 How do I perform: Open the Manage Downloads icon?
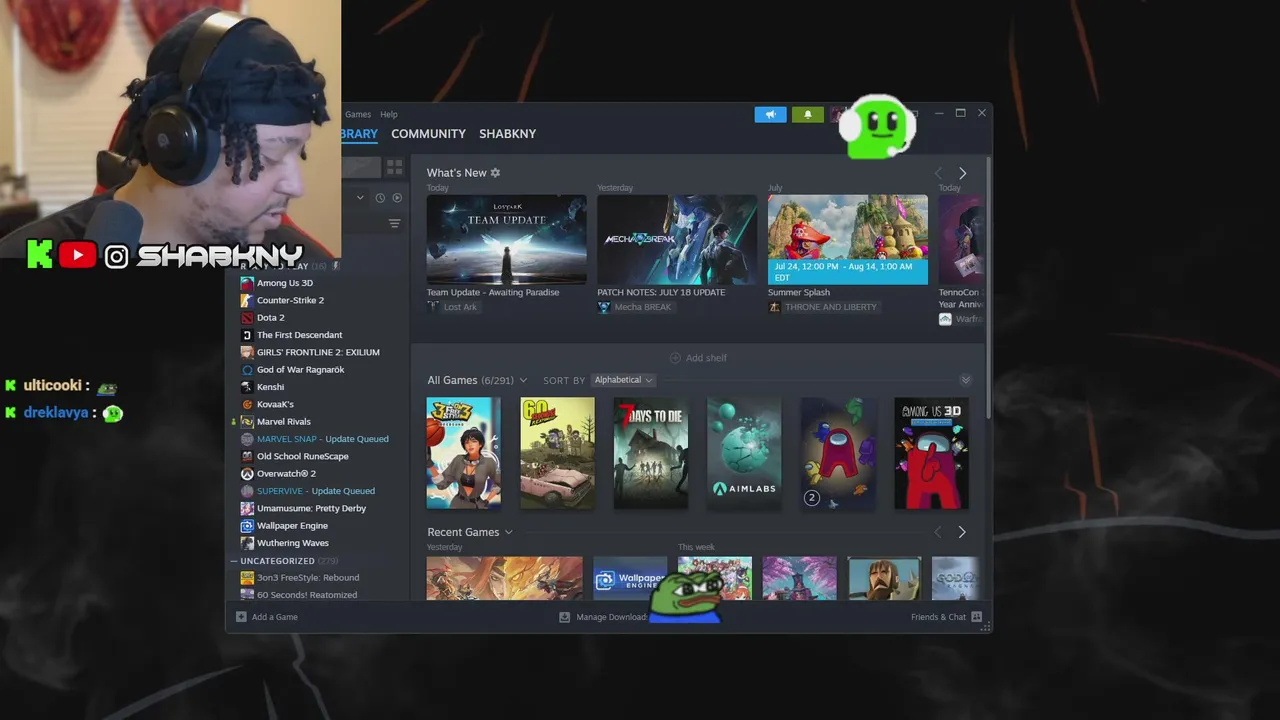click(564, 617)
